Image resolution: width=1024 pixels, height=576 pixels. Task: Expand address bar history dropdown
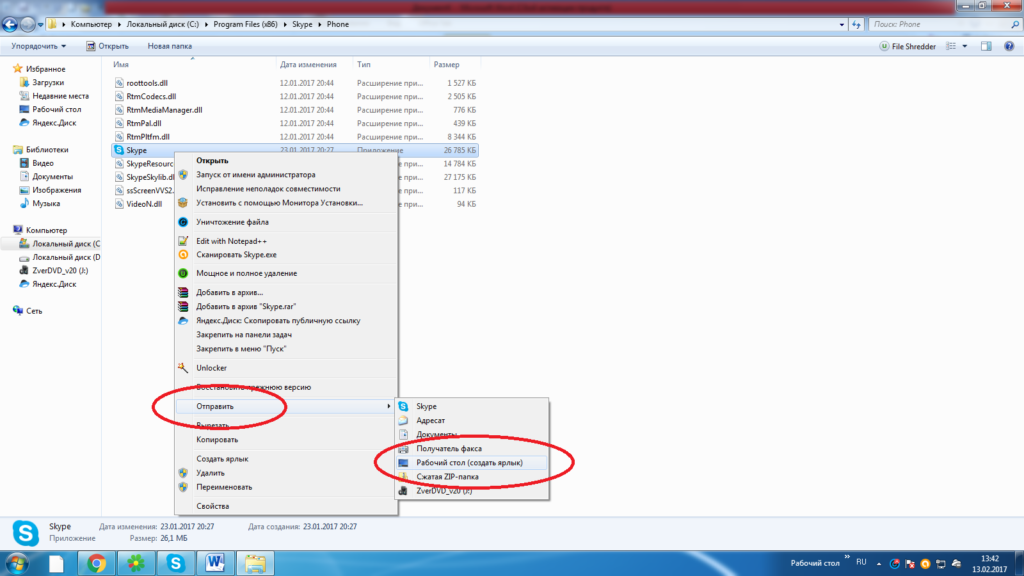pyautogui.click(x=841, y=25)
